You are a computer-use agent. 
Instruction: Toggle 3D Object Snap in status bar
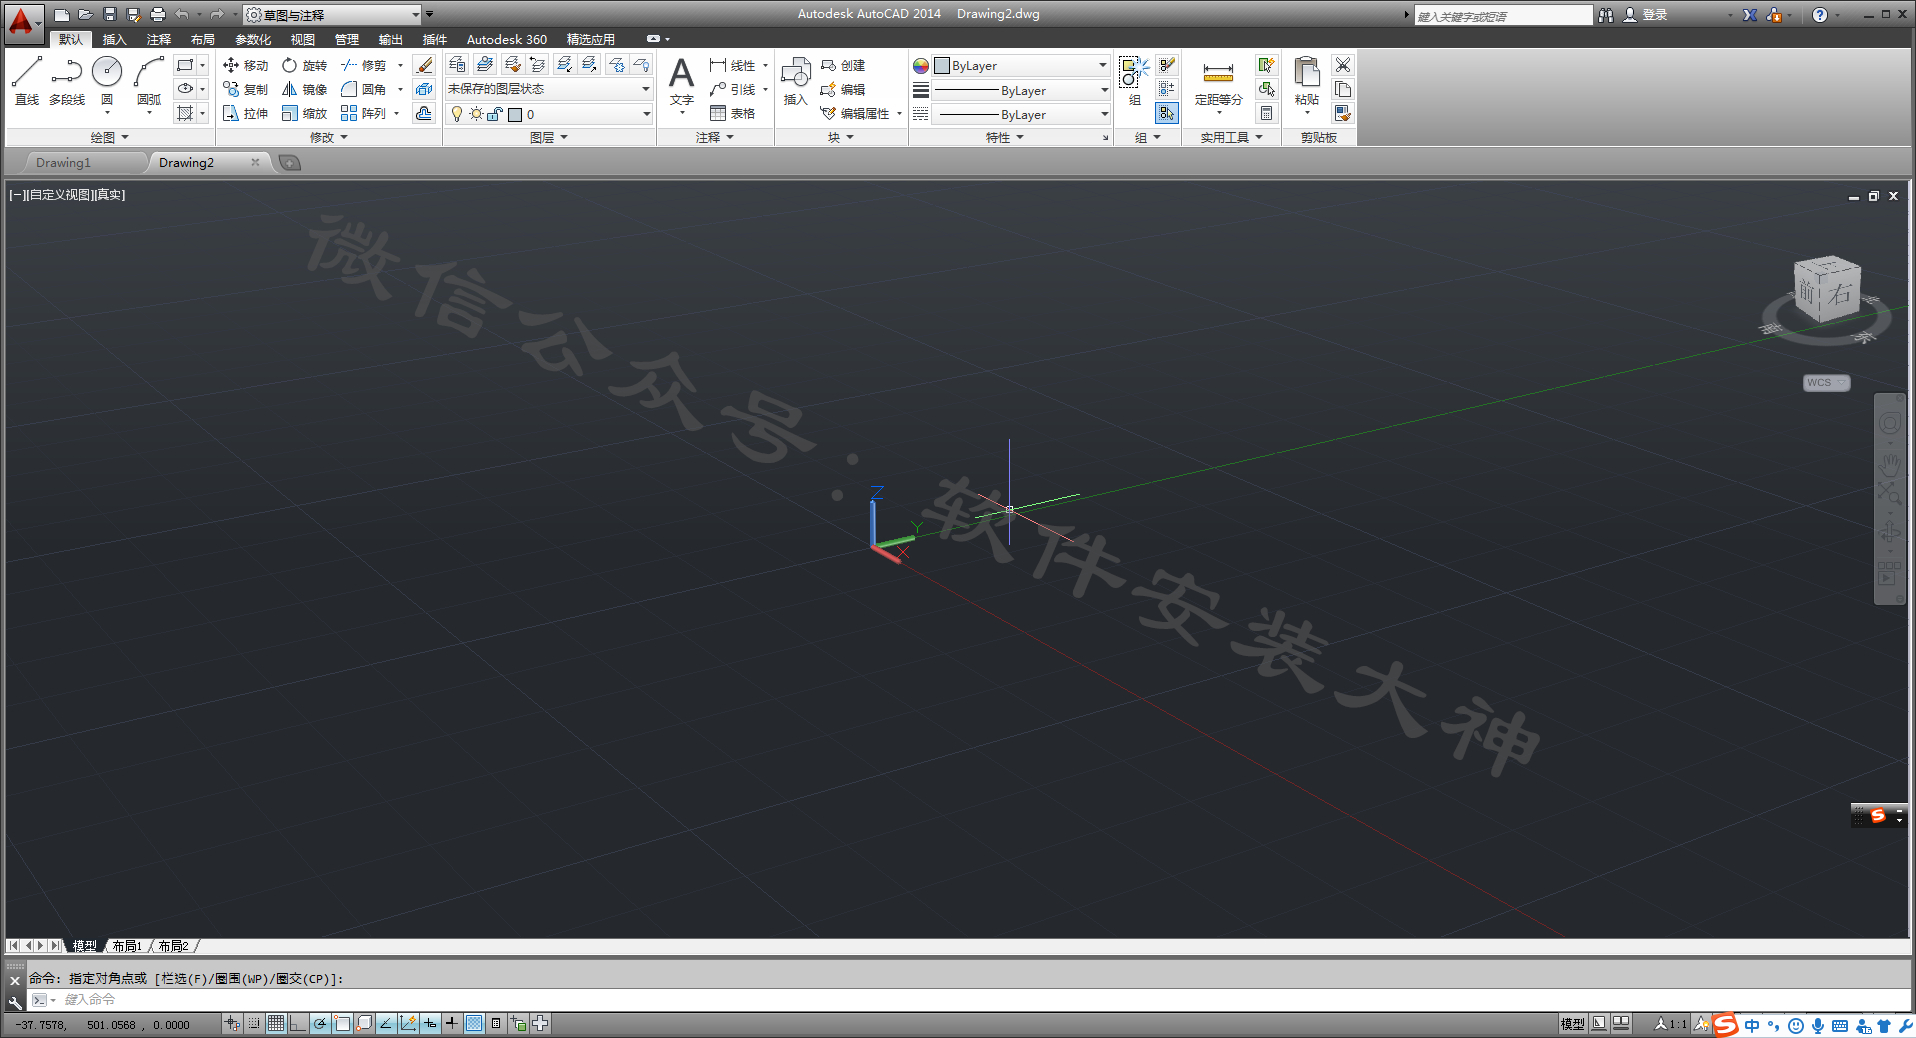(364, 1023)
